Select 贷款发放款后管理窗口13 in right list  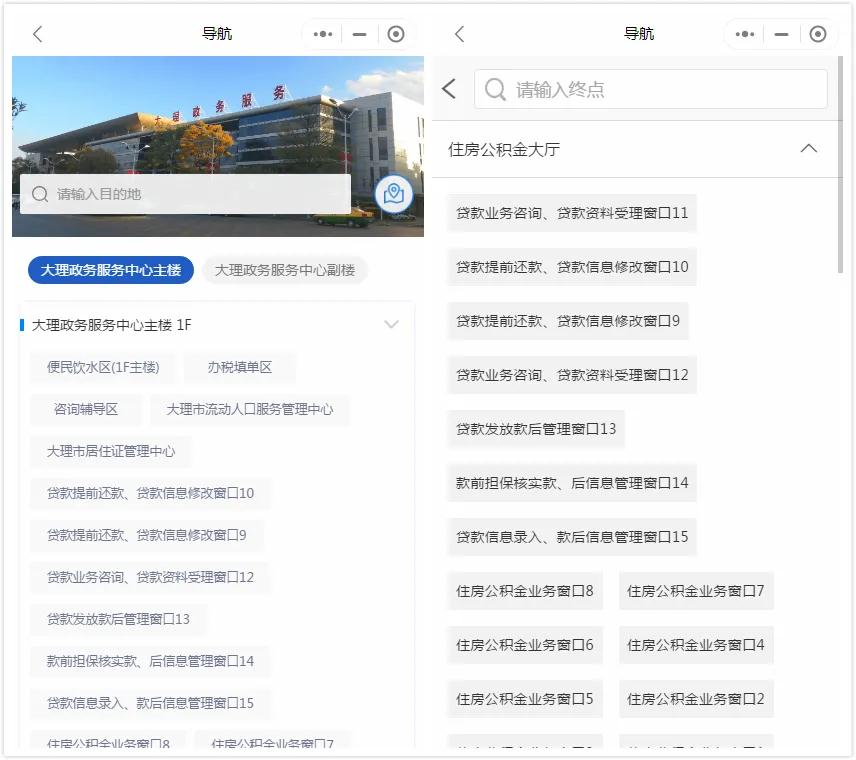[x=536, y=429]
